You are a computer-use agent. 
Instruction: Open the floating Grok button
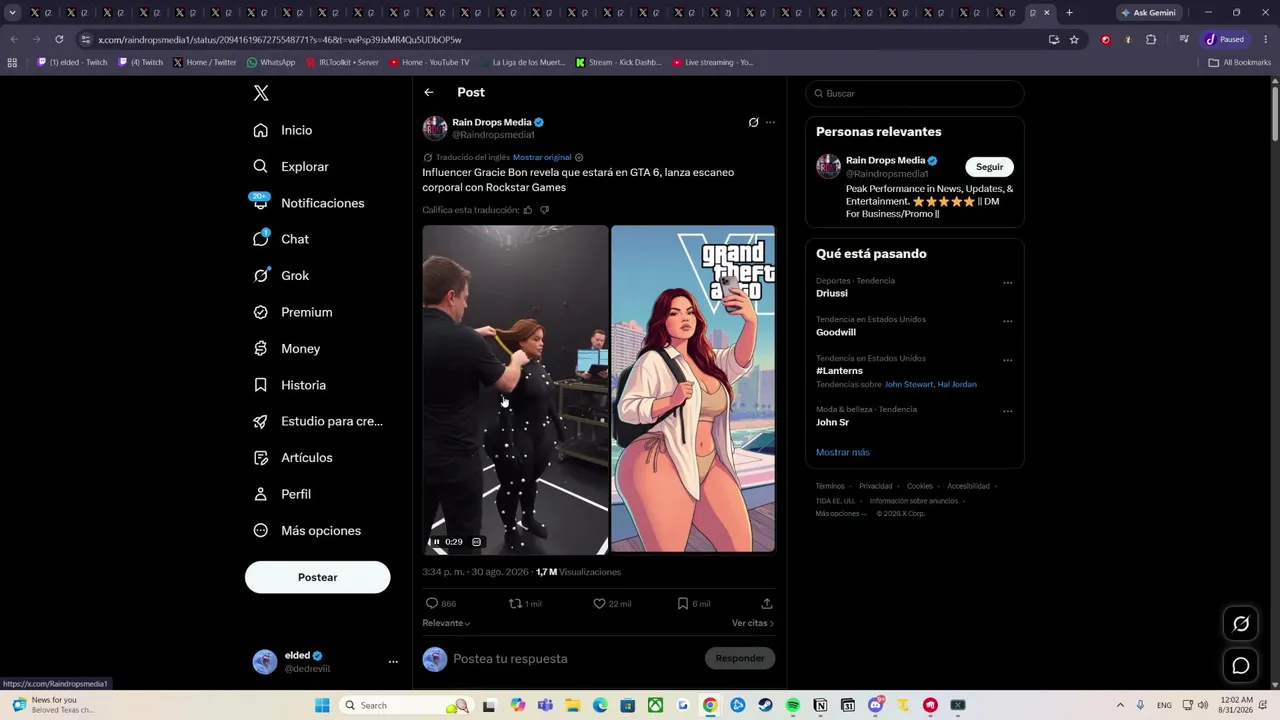[1241, 624]
